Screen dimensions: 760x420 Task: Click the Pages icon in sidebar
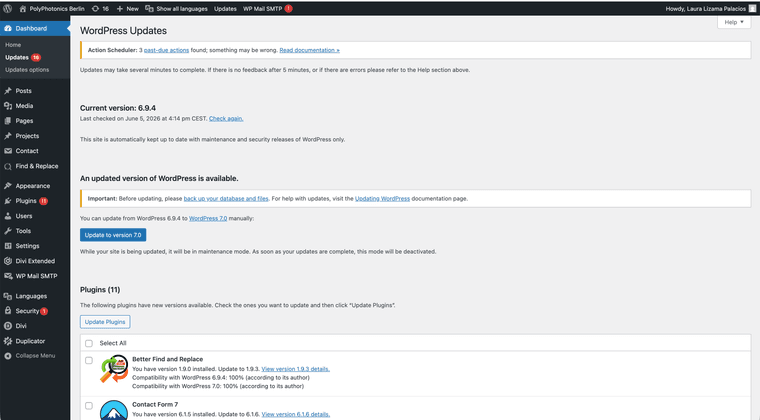coord(8,121)
